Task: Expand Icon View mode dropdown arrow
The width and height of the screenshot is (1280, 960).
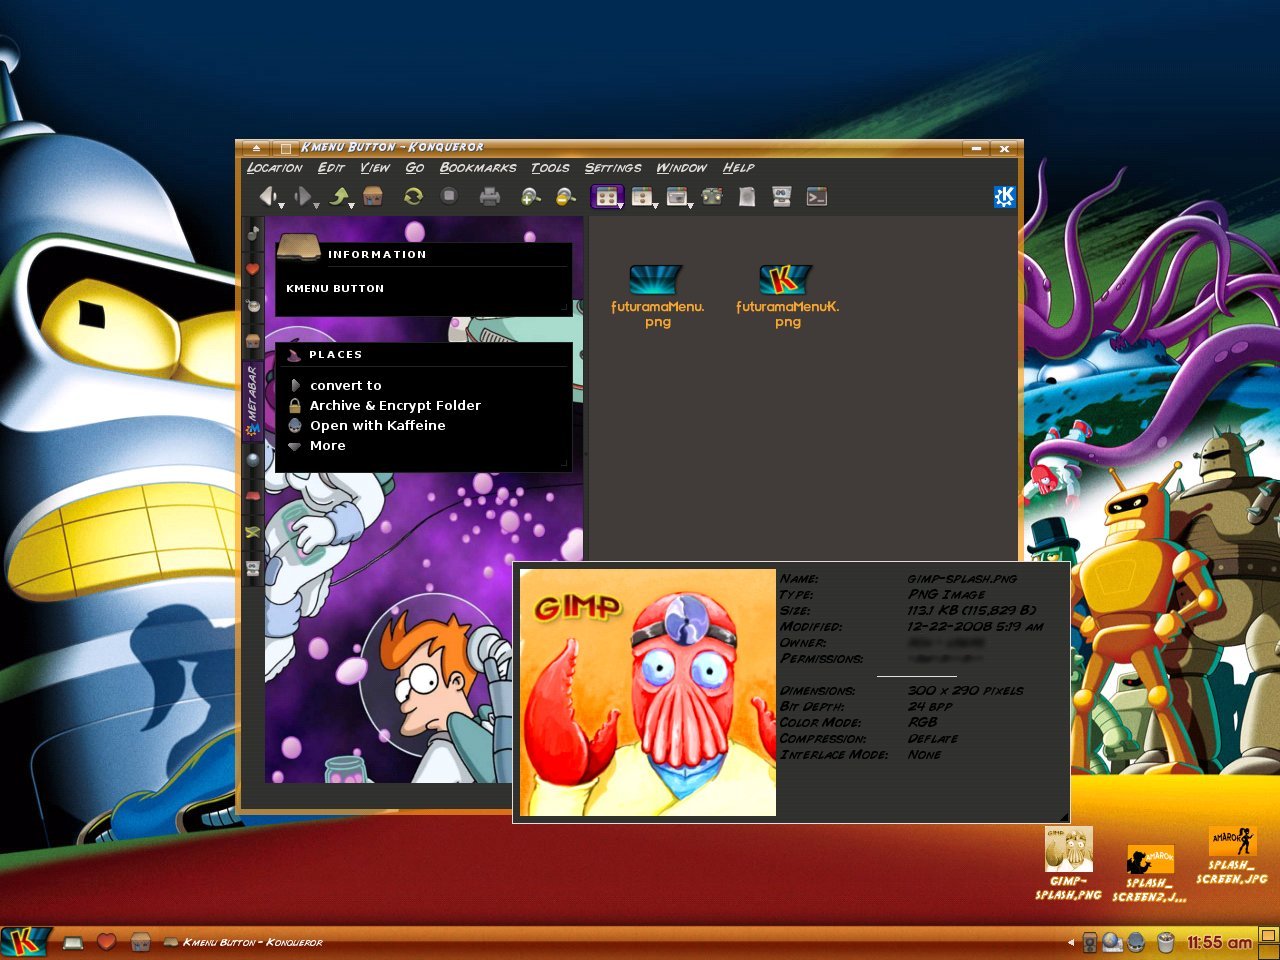Action: click(x=620, y=205)
